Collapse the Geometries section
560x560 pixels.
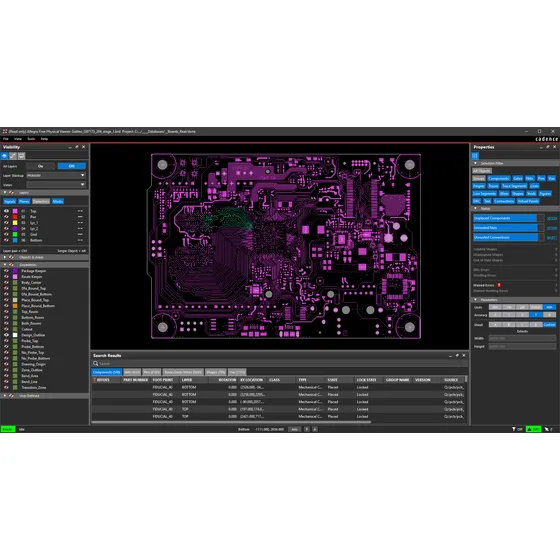[x=5, y=265]
